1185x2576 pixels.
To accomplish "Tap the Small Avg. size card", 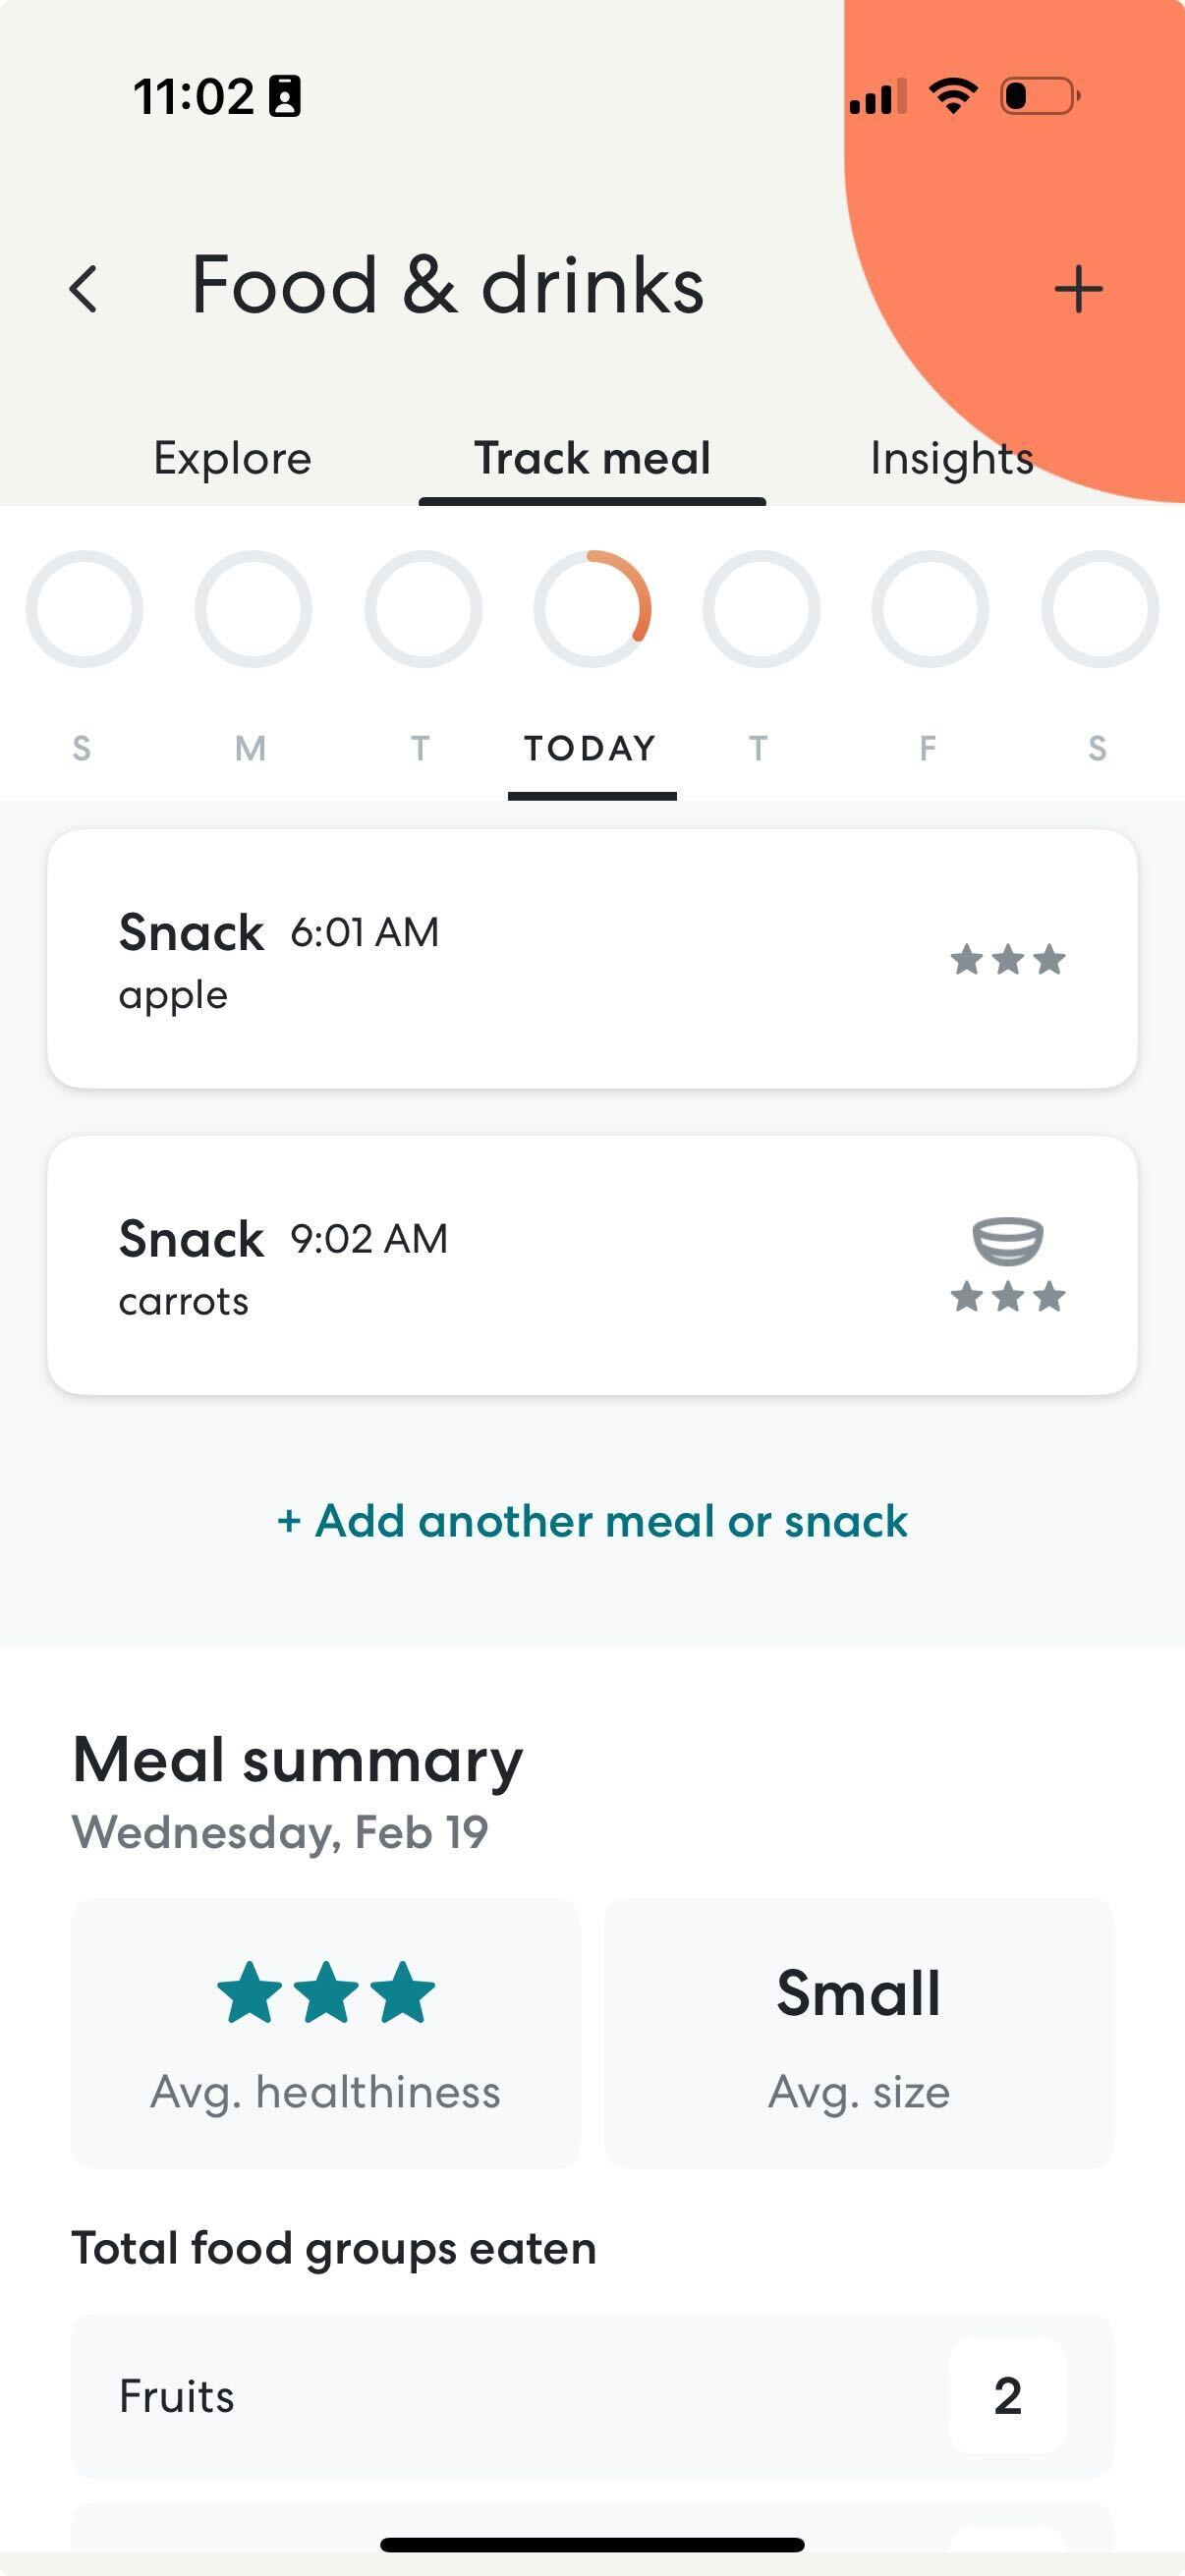I will click(x=859, y=2033).
